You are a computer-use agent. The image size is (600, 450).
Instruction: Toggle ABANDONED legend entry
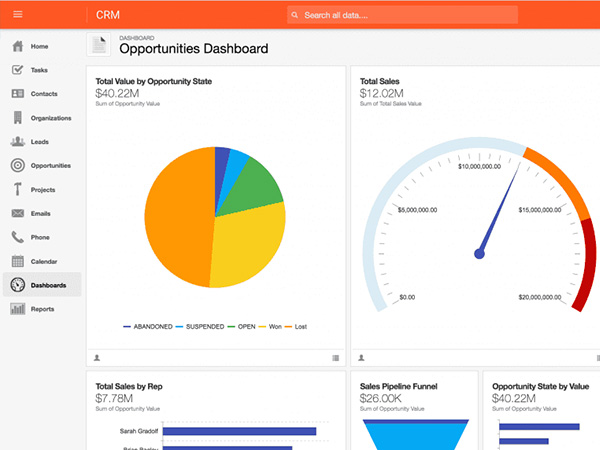click(148, 326)
